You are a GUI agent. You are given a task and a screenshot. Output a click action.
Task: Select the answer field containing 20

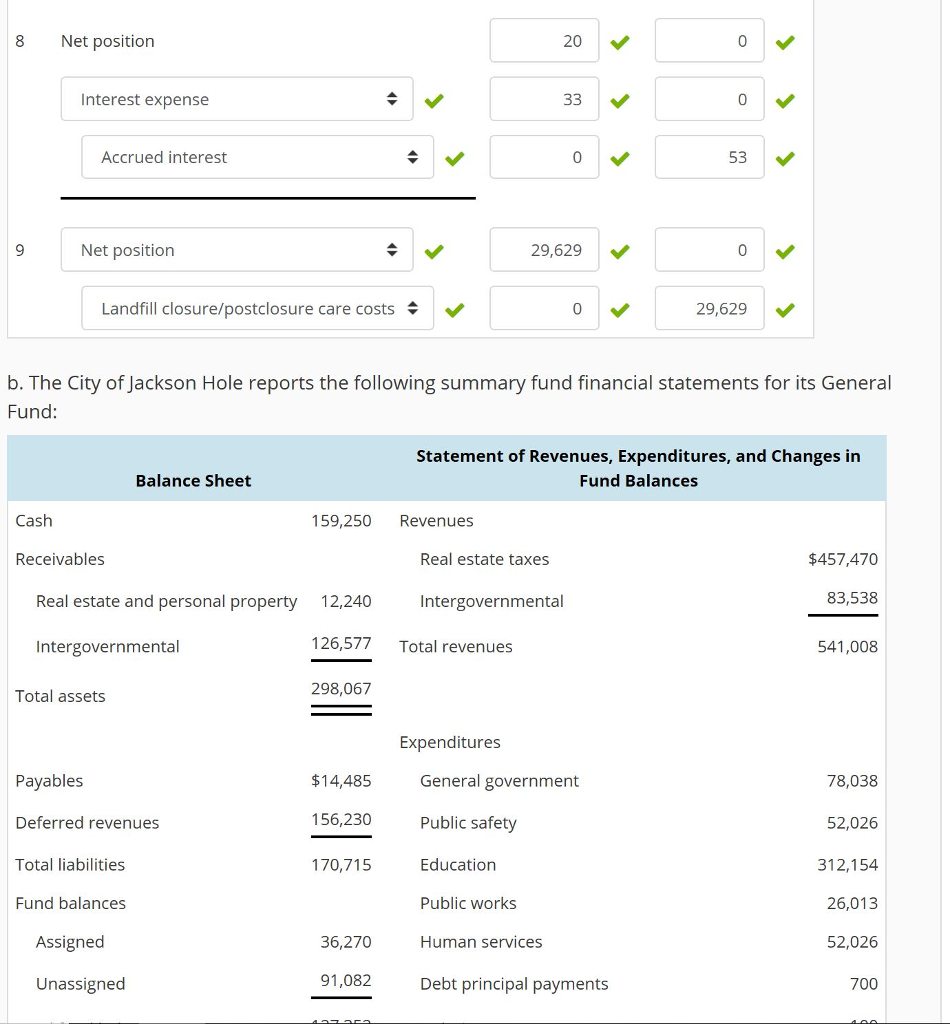click(544, 41)
